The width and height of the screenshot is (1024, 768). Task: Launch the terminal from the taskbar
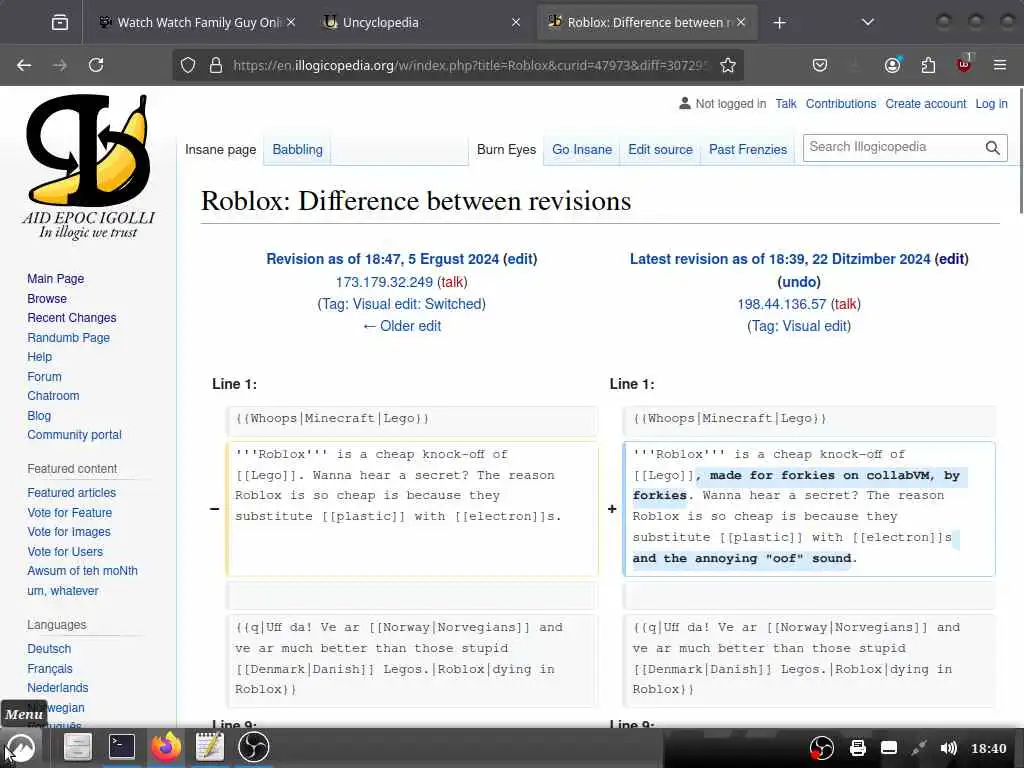(121, 746)
